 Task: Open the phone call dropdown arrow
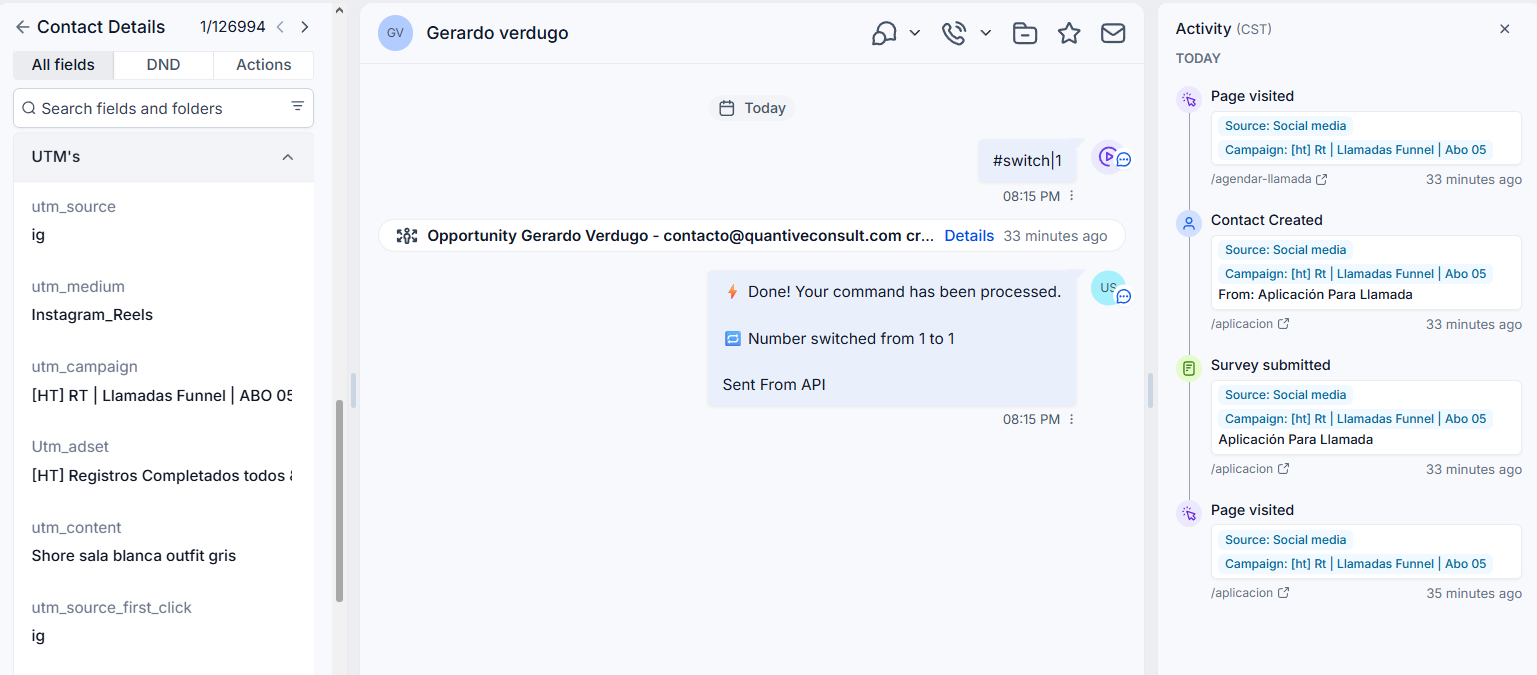[986, 33]
